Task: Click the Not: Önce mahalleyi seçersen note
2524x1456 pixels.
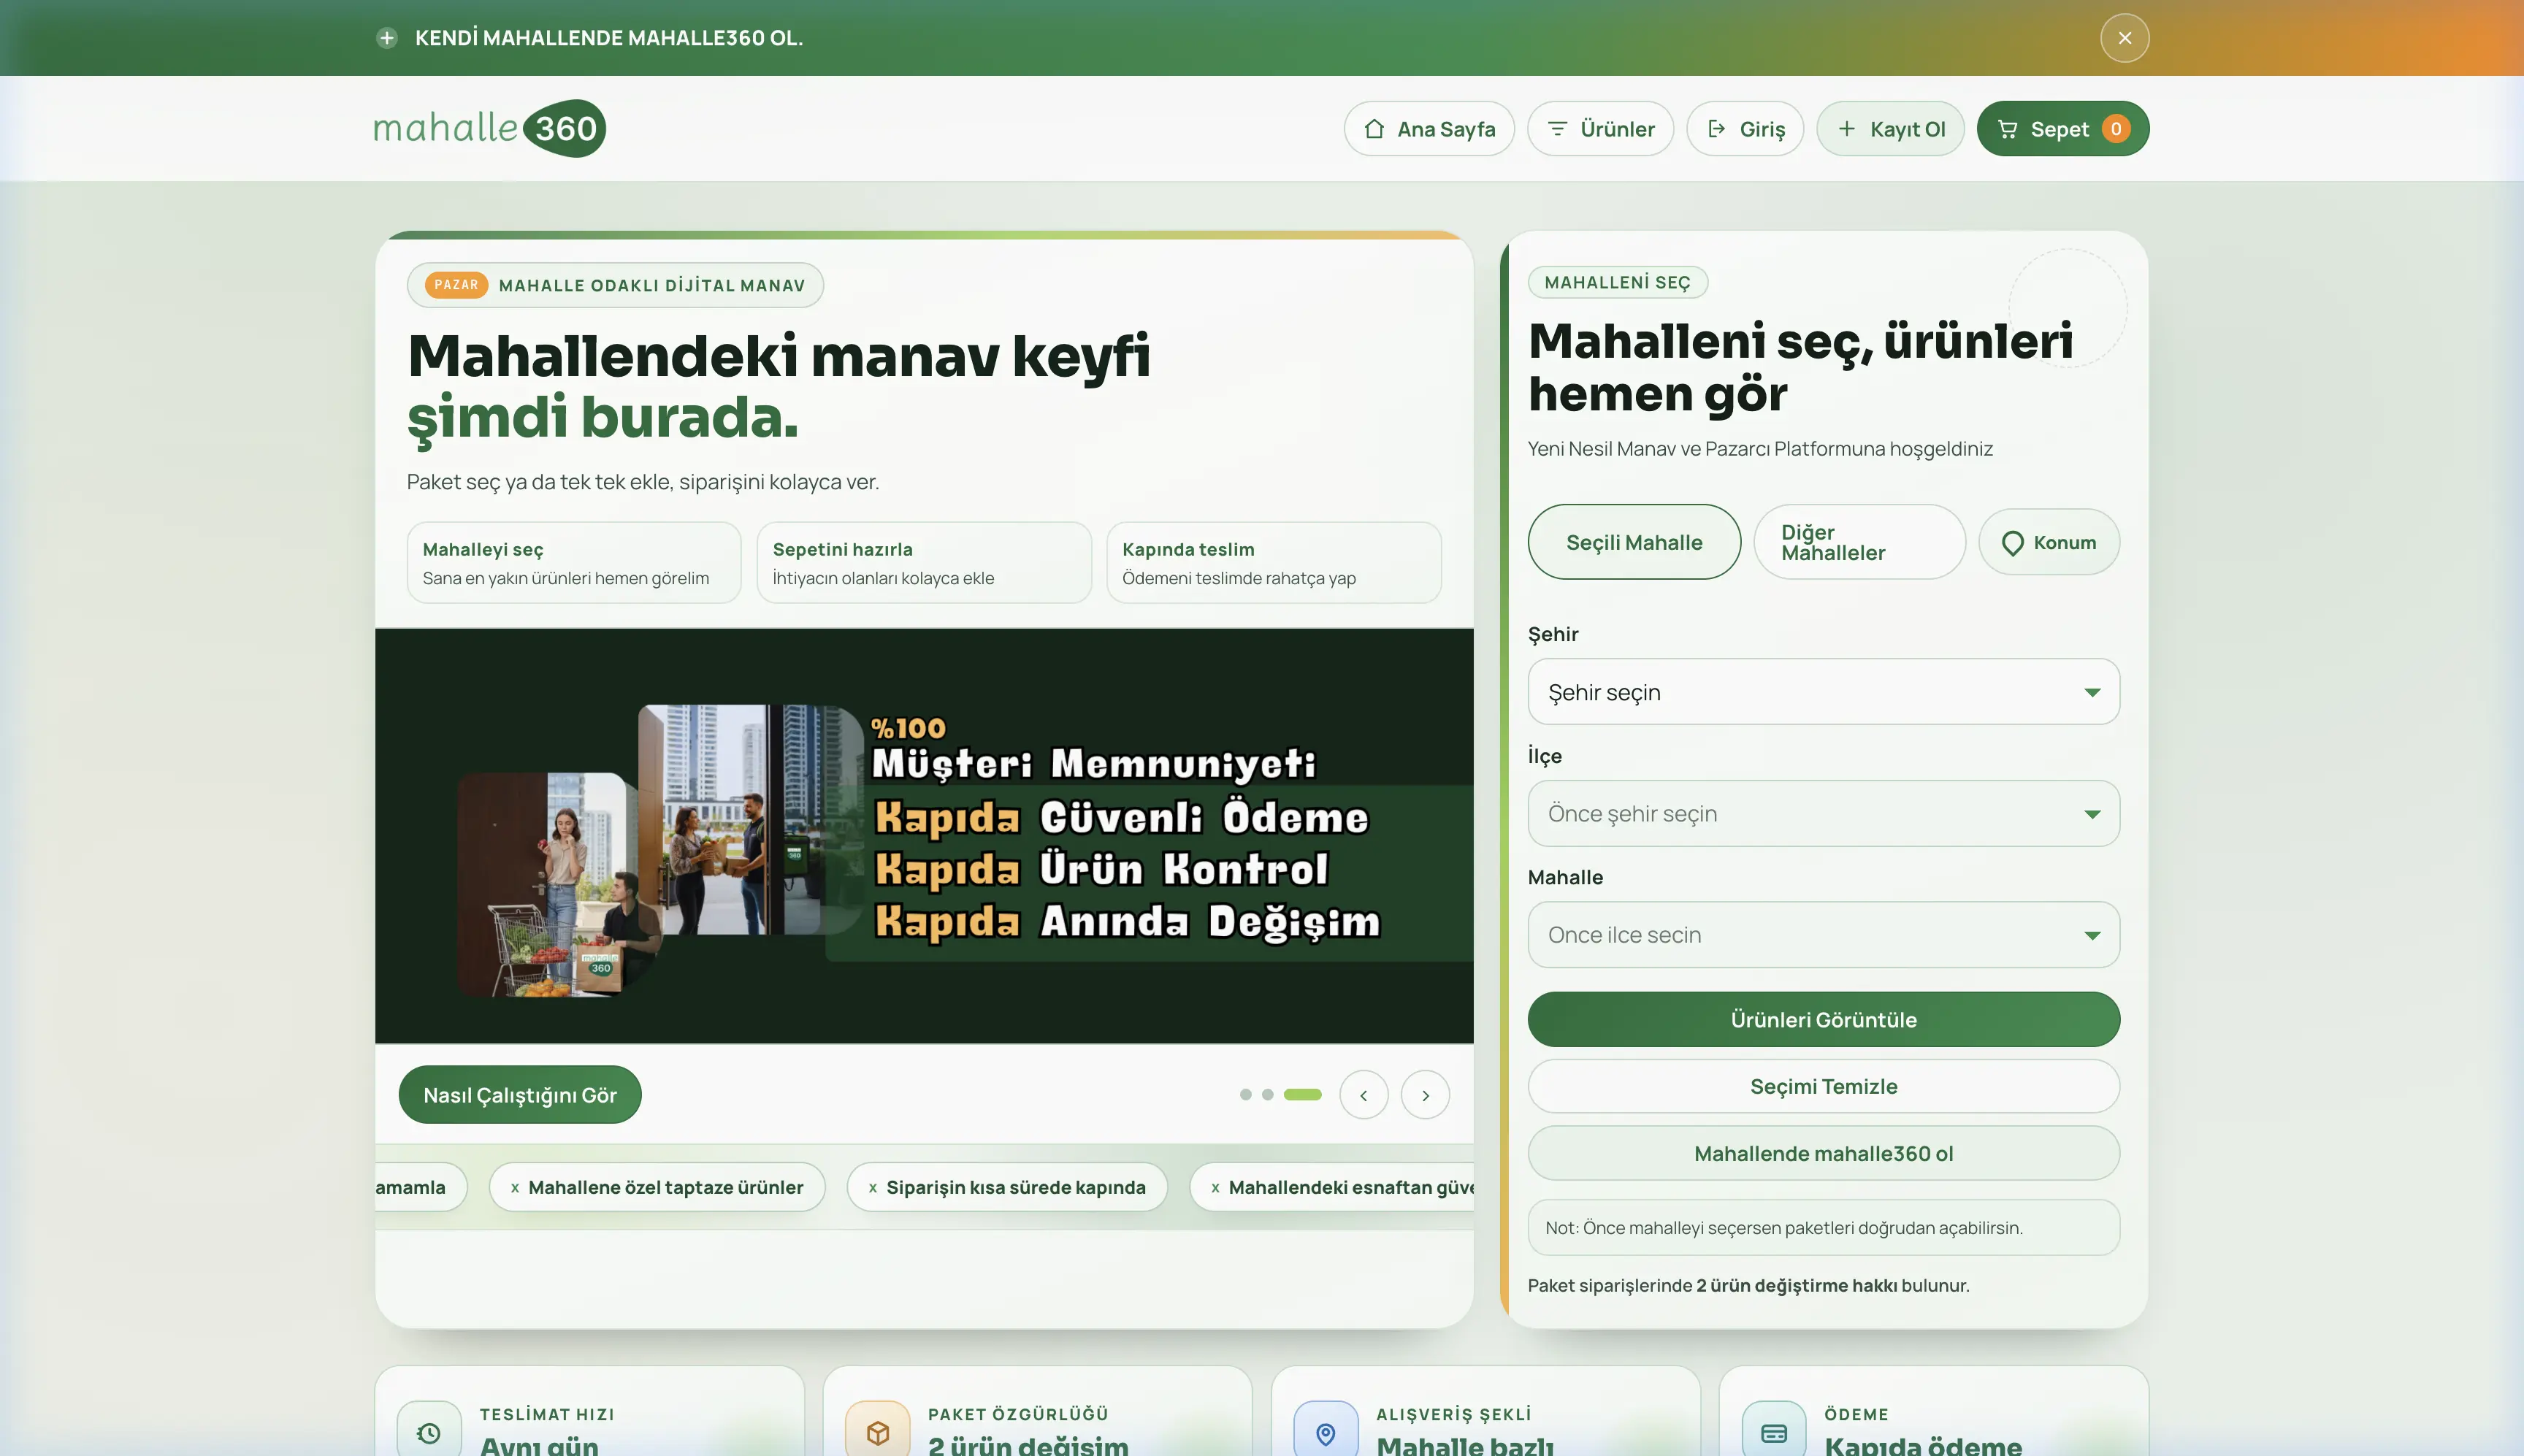Action: 1823,1228
